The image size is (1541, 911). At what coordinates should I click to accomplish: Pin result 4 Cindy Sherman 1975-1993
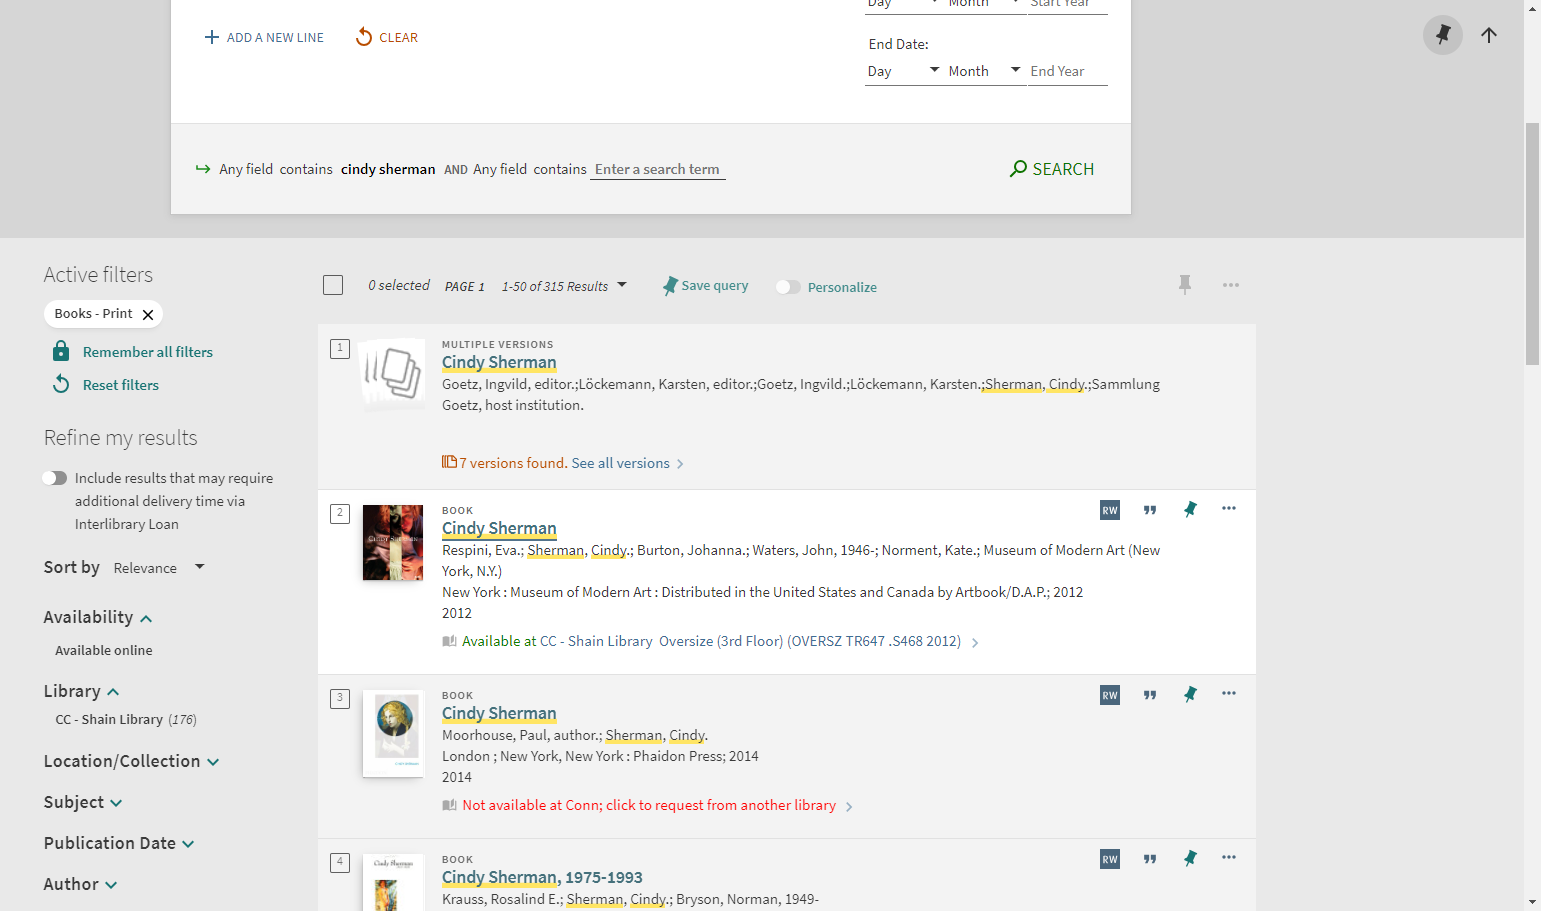pyautogui.click(x=1190, y=859)
